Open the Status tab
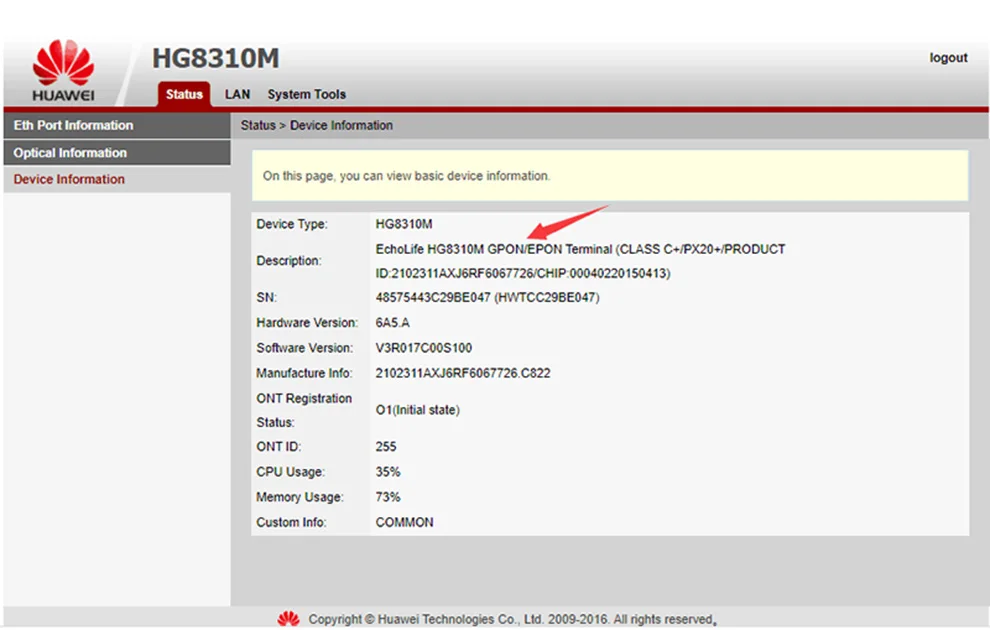Viewport: 990px width, 630px height. [x=184, y=94]
